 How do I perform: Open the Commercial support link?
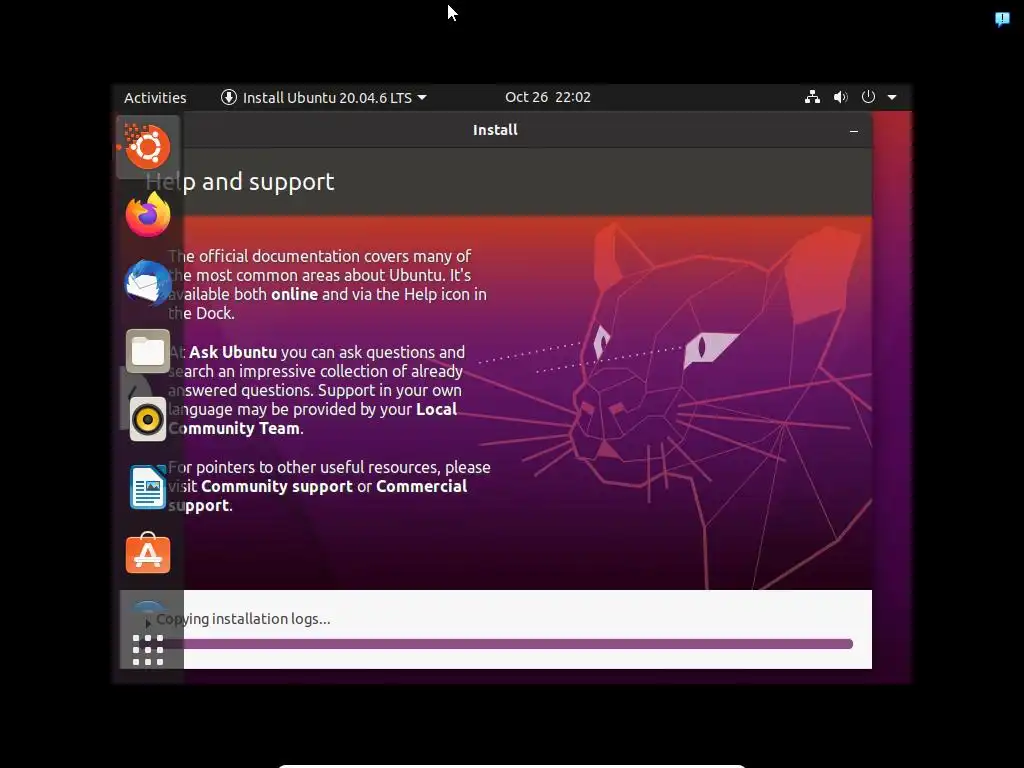(x=317, y=496)
